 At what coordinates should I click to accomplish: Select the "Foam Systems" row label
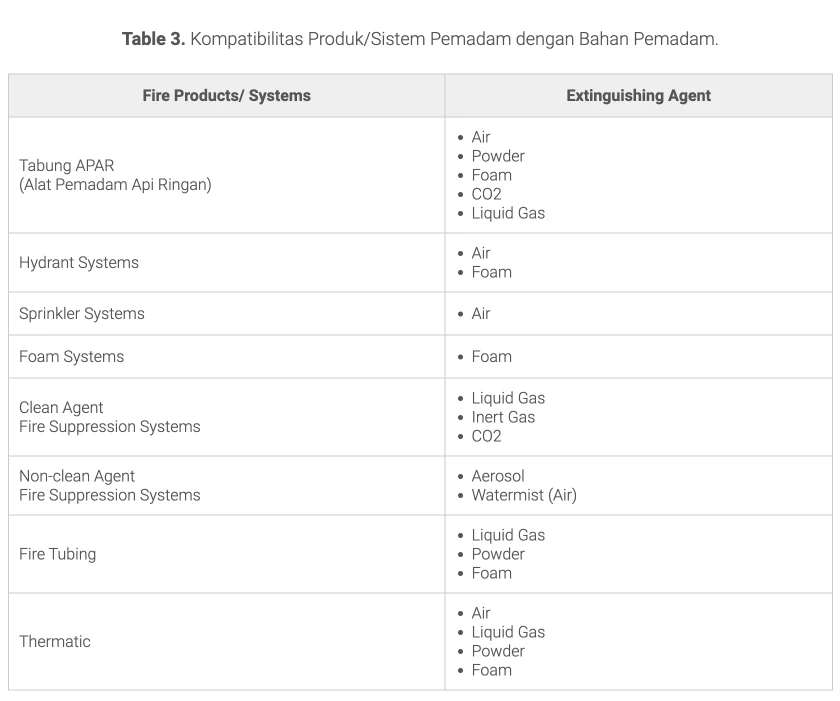(72, 357)
